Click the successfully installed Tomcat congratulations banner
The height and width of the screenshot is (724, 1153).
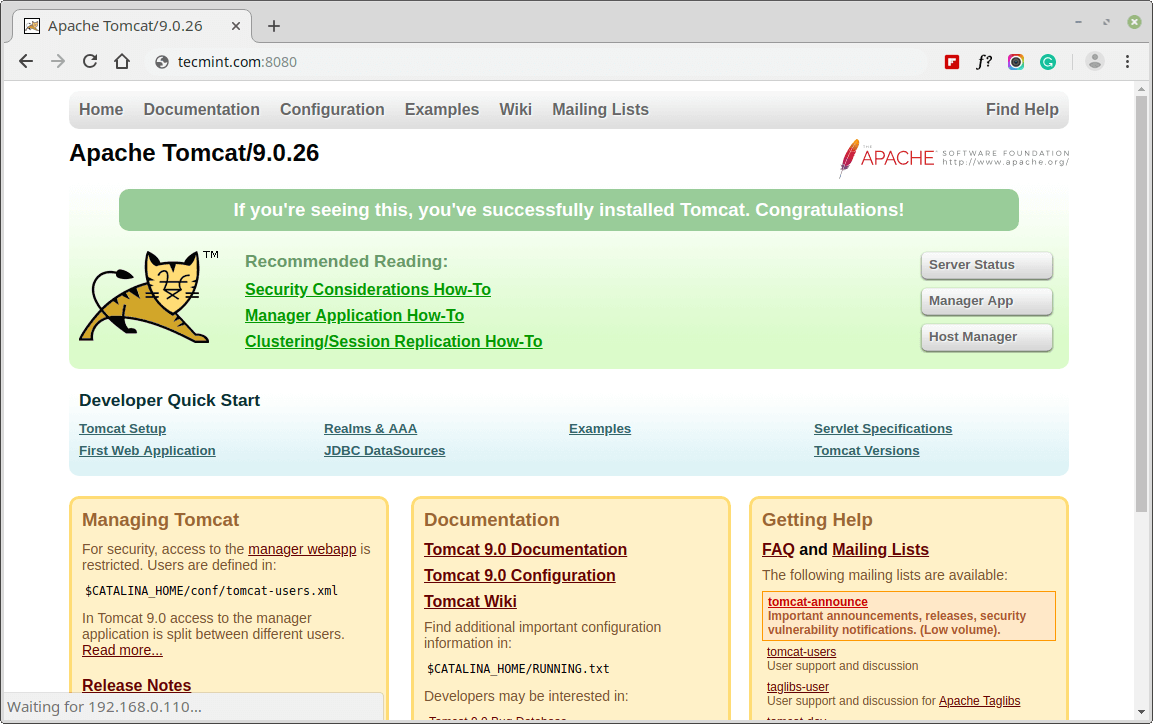[x=568, y=210]
